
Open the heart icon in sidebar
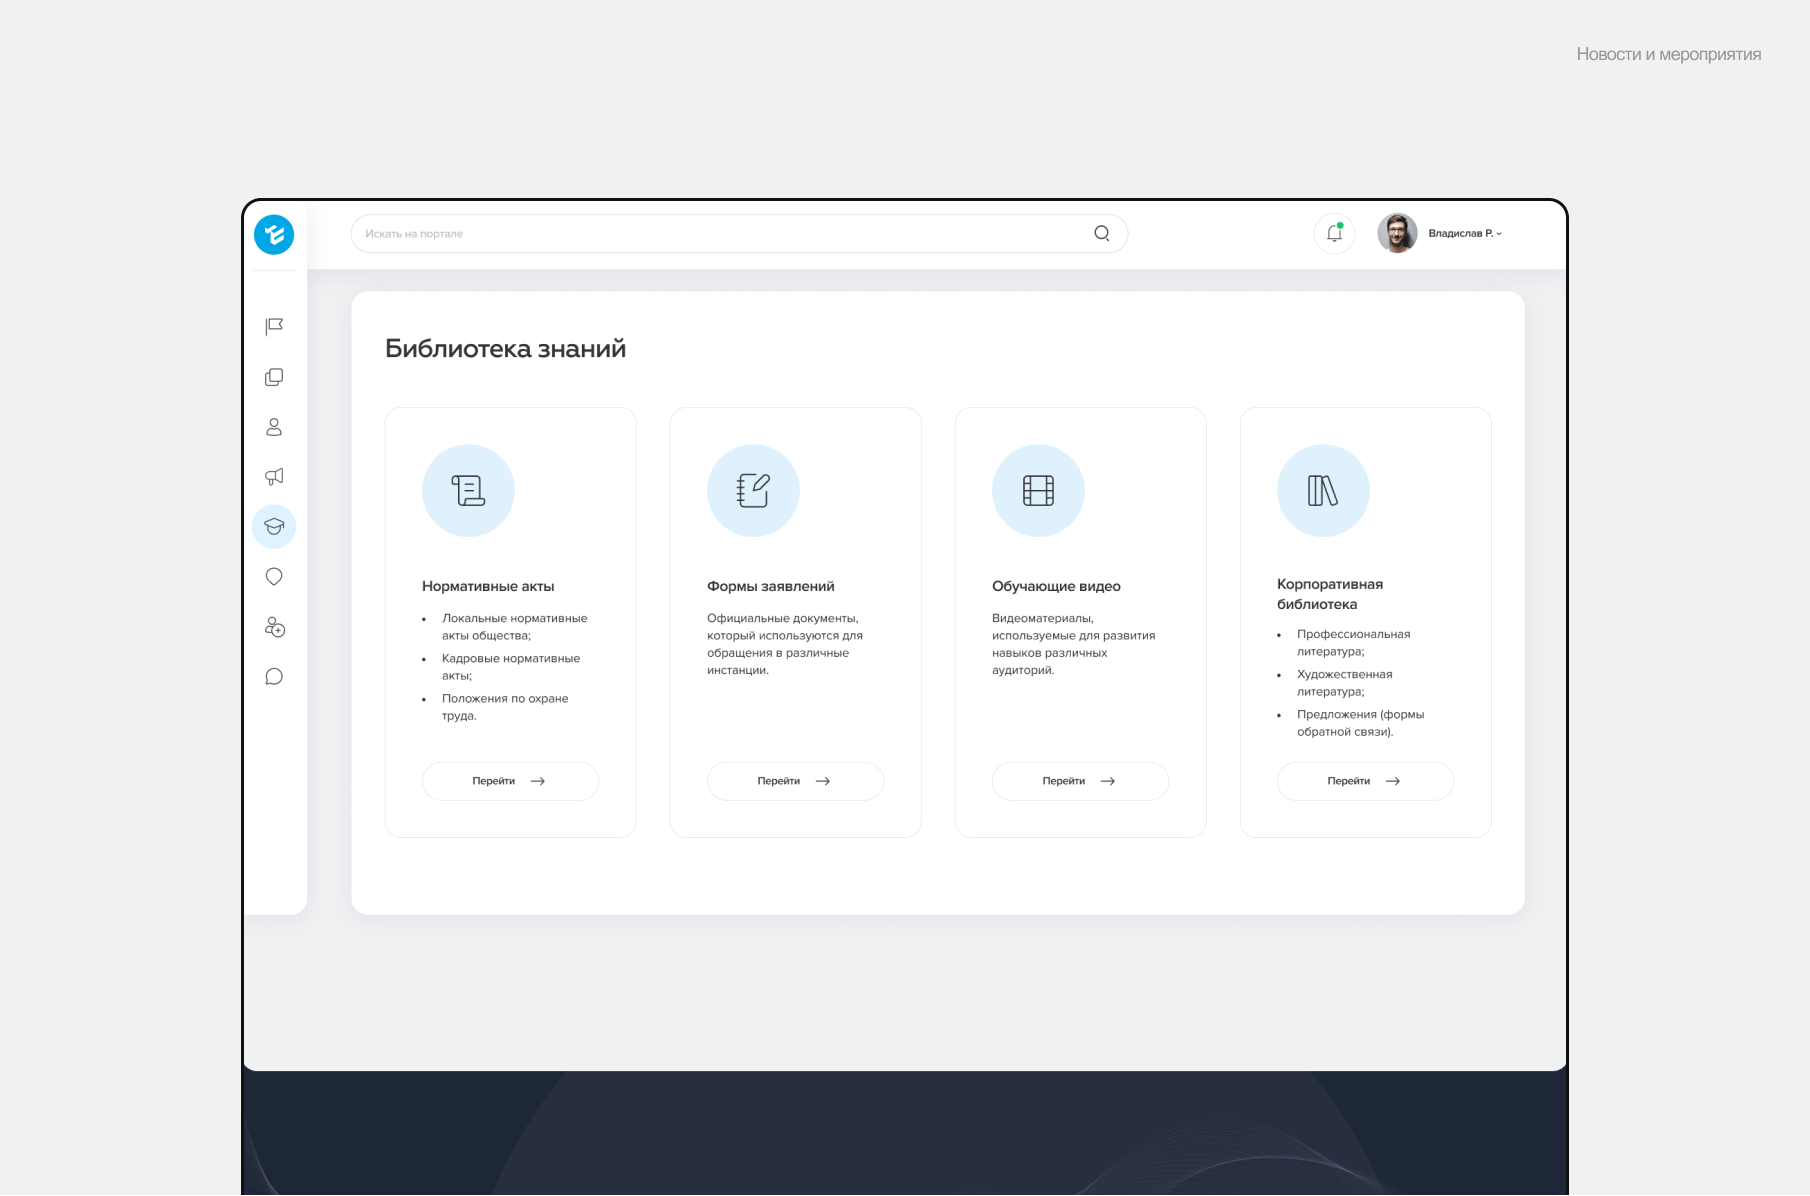click(x=274, y=577)
